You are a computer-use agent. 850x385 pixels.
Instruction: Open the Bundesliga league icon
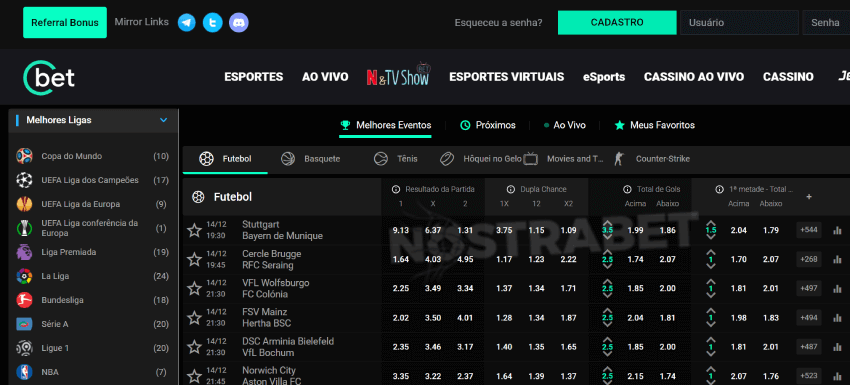point(24,300)
